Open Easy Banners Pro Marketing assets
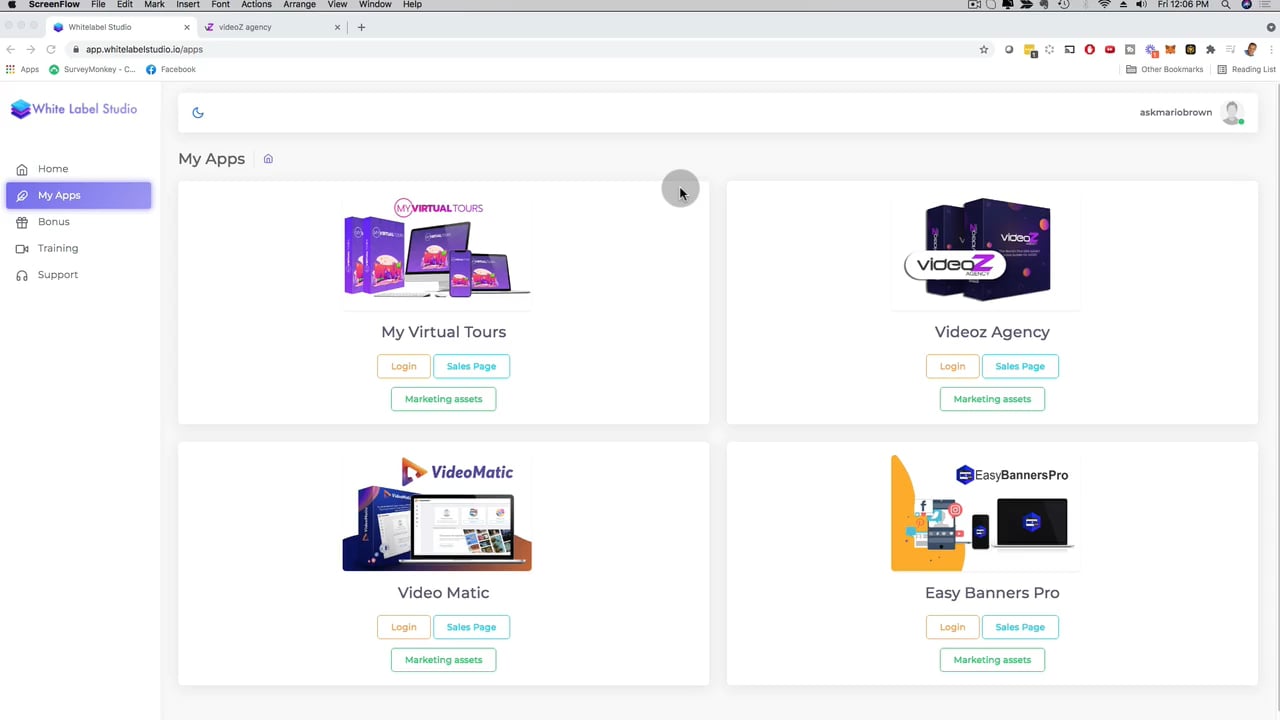This screenshot has width=1280, height=720. click(992, 660)
